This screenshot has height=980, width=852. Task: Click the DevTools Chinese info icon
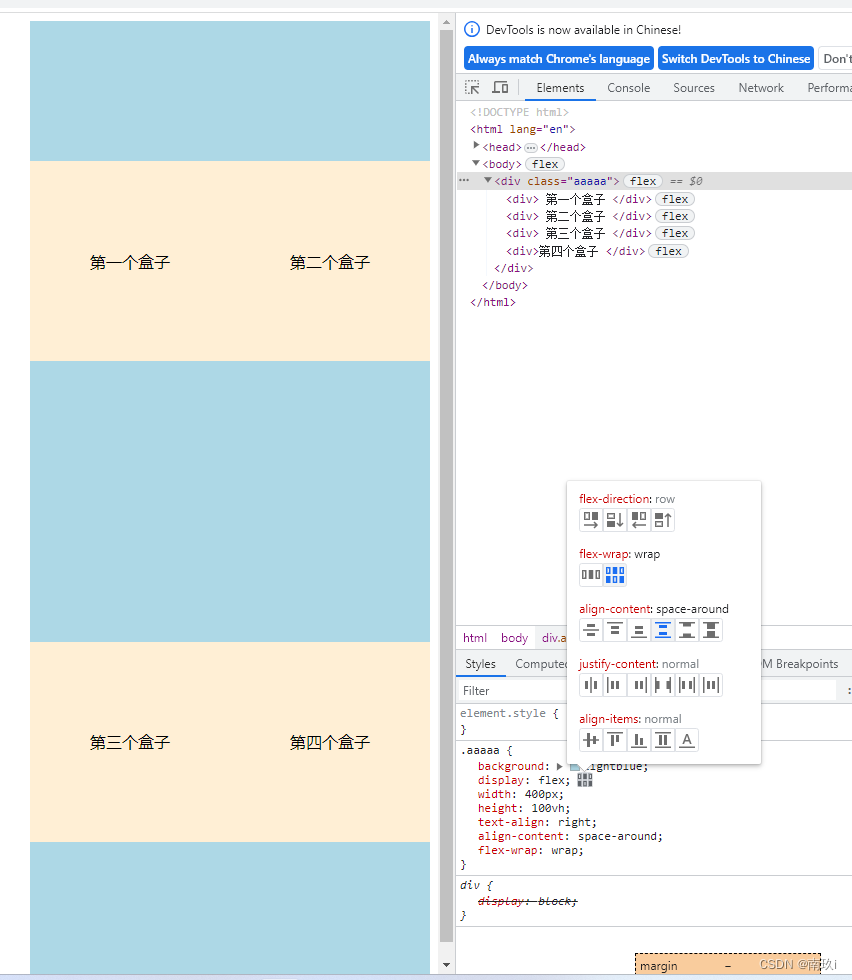[x=471, y=29]
